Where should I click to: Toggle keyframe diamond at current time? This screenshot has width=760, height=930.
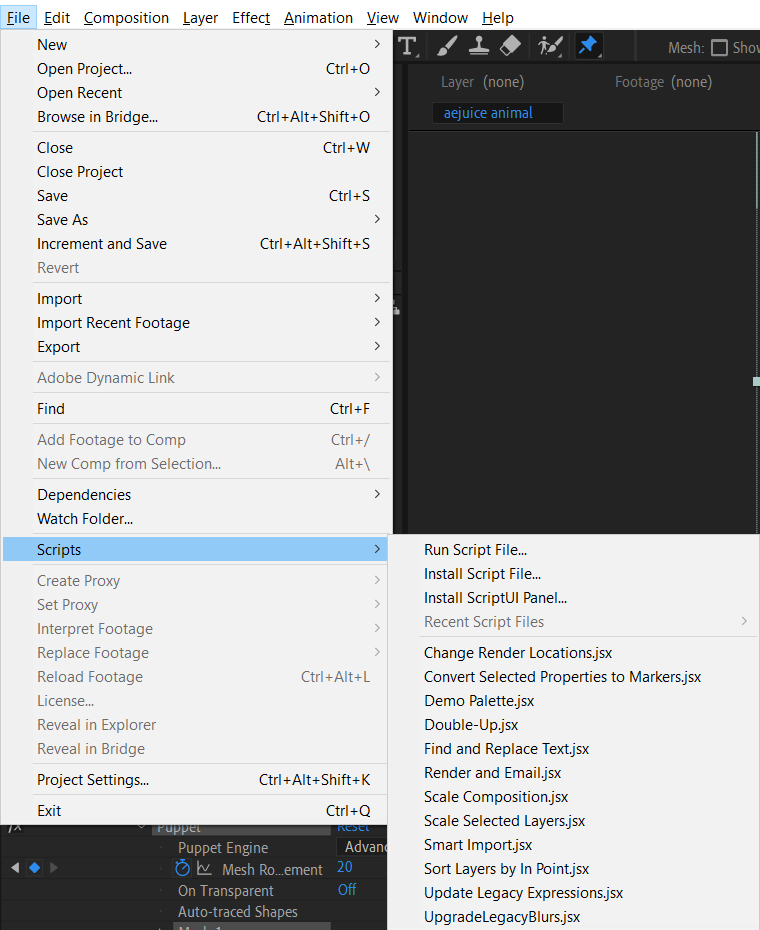35,868
